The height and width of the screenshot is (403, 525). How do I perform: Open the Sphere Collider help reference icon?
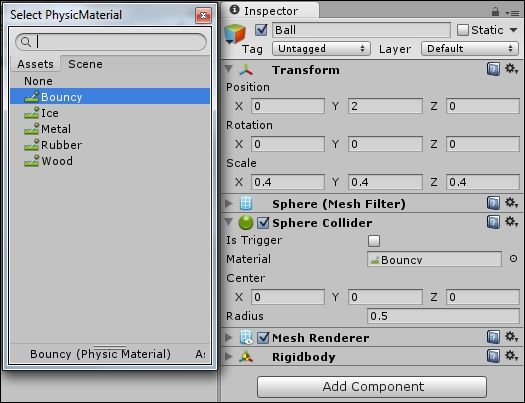coord(493,222)
